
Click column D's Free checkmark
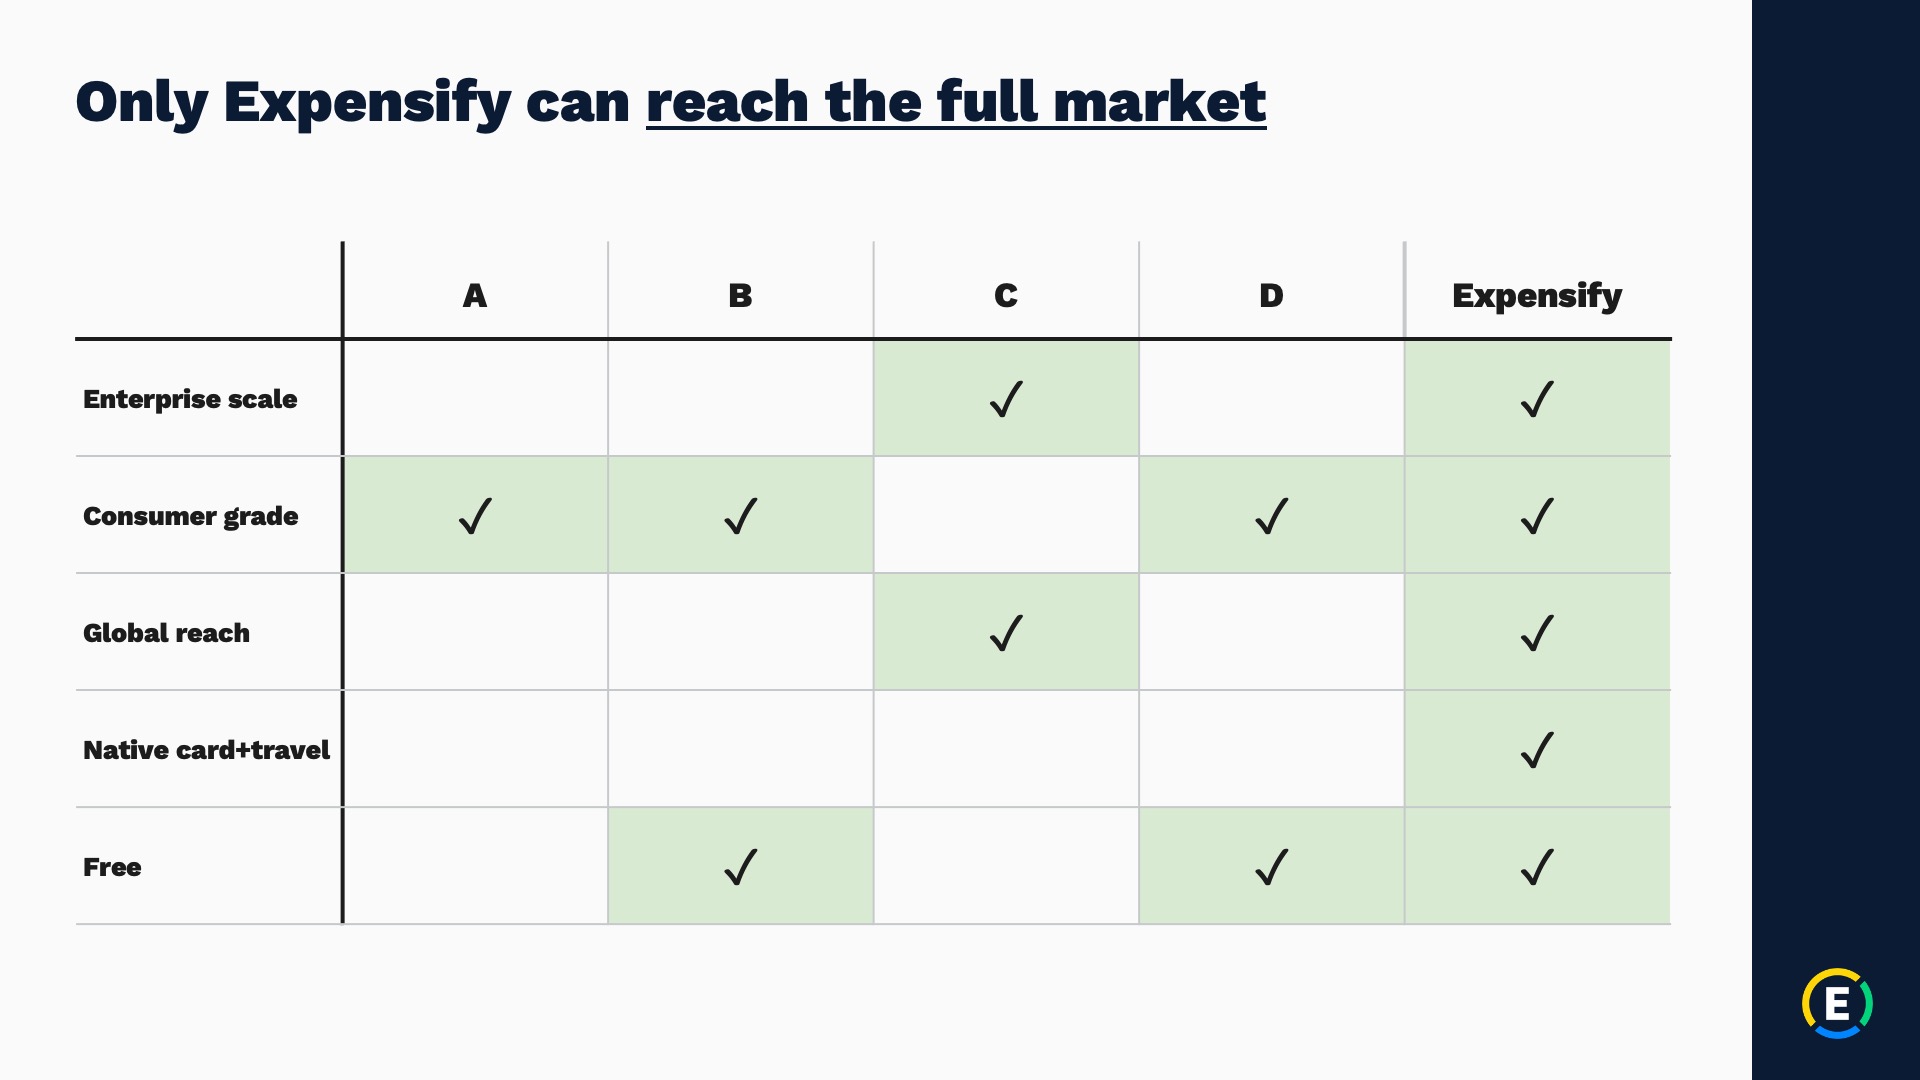(1271, 867)
